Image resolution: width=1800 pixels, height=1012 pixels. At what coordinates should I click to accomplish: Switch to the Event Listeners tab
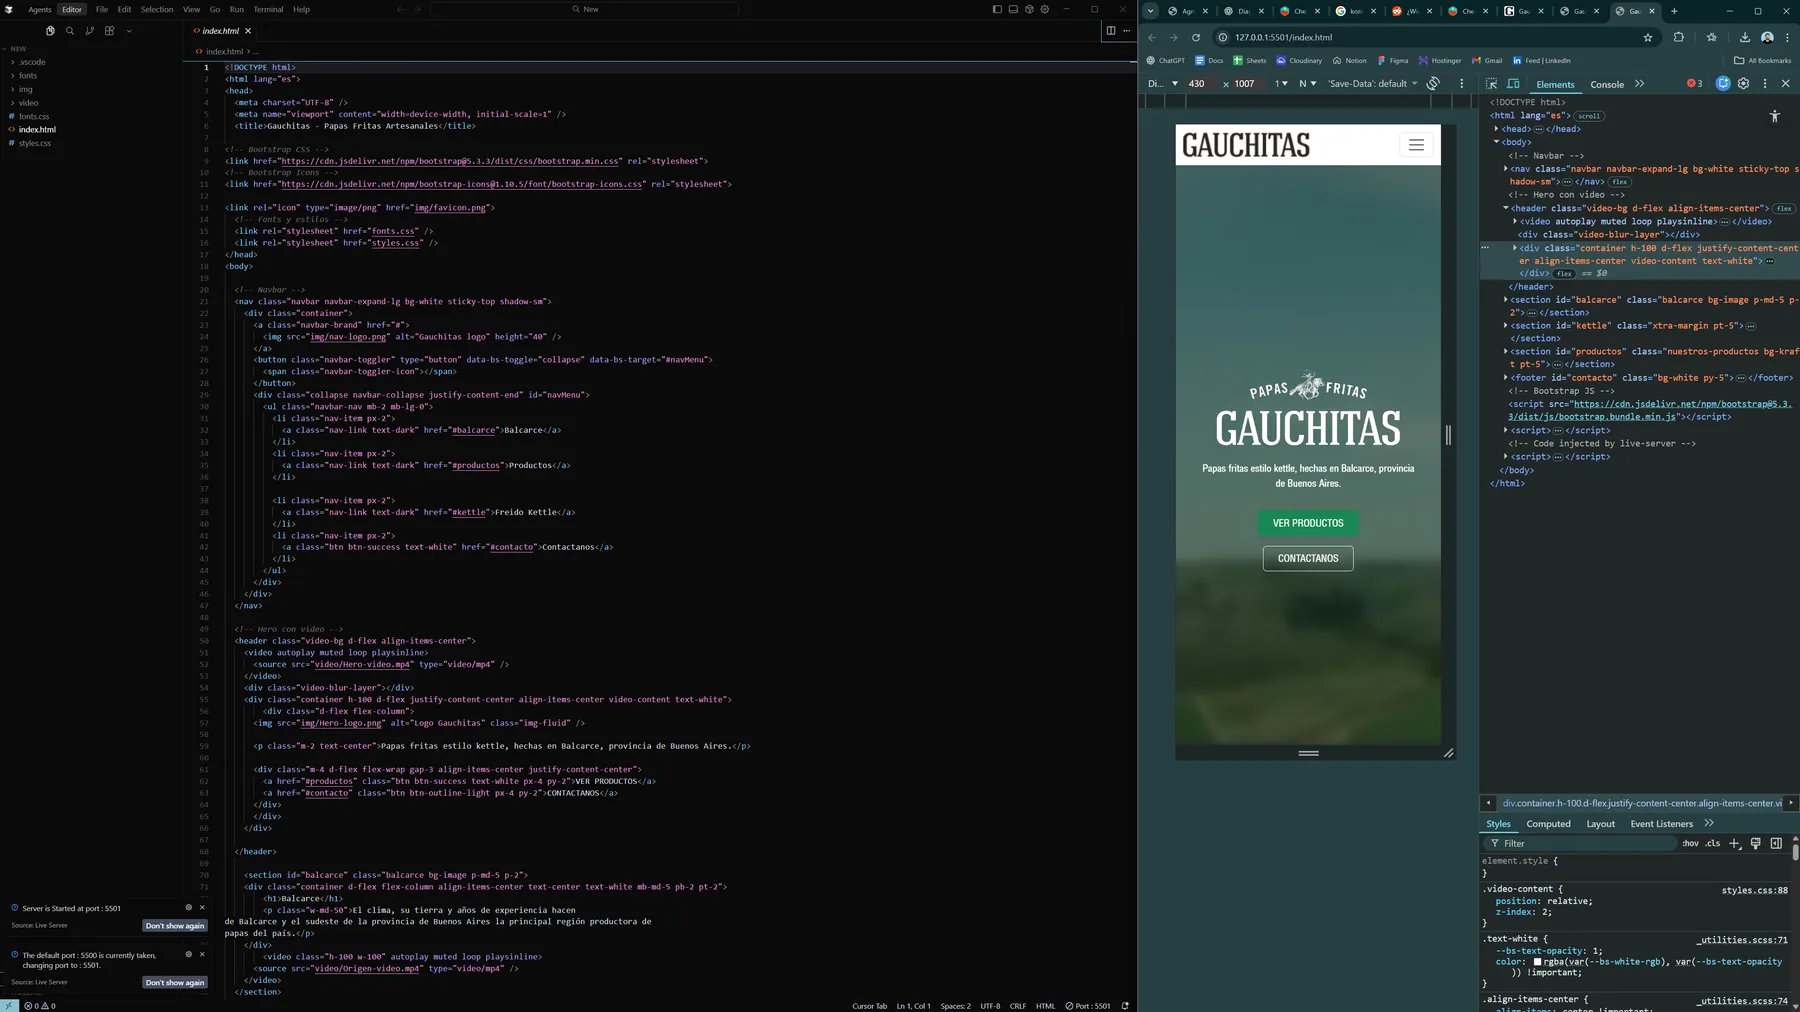coord(1661,824)
